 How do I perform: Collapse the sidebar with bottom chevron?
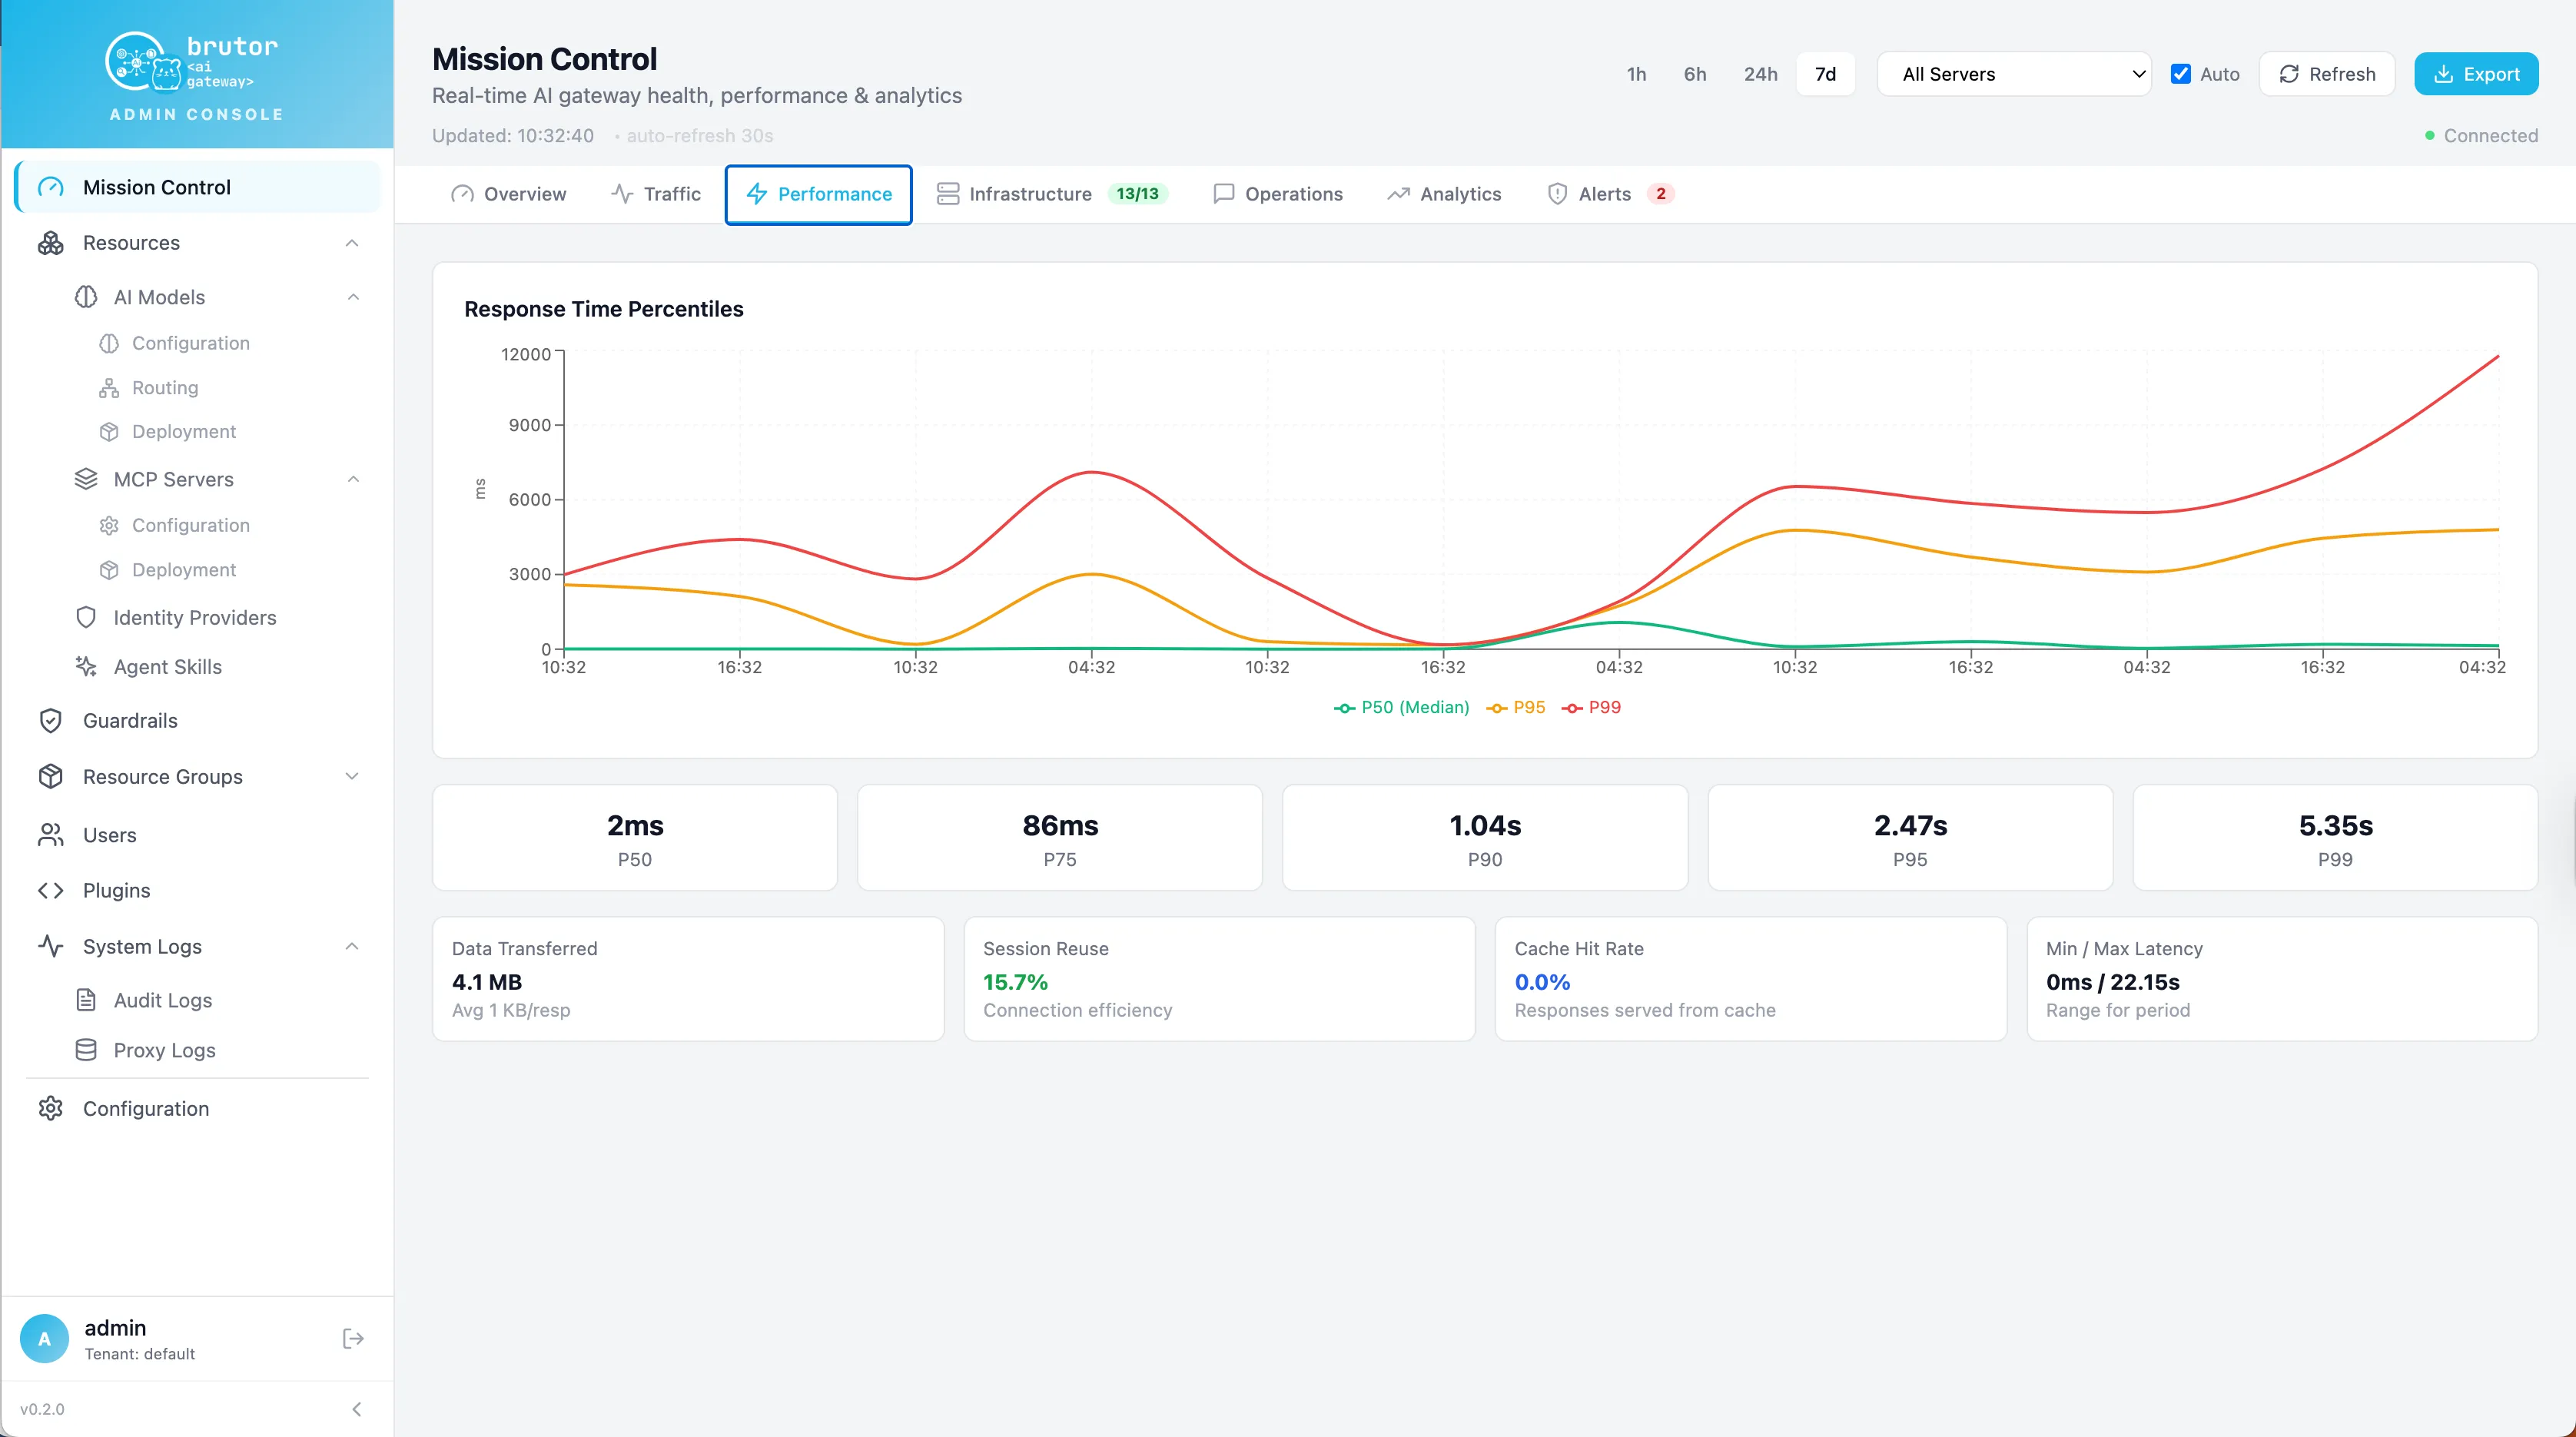point(356,1409)
